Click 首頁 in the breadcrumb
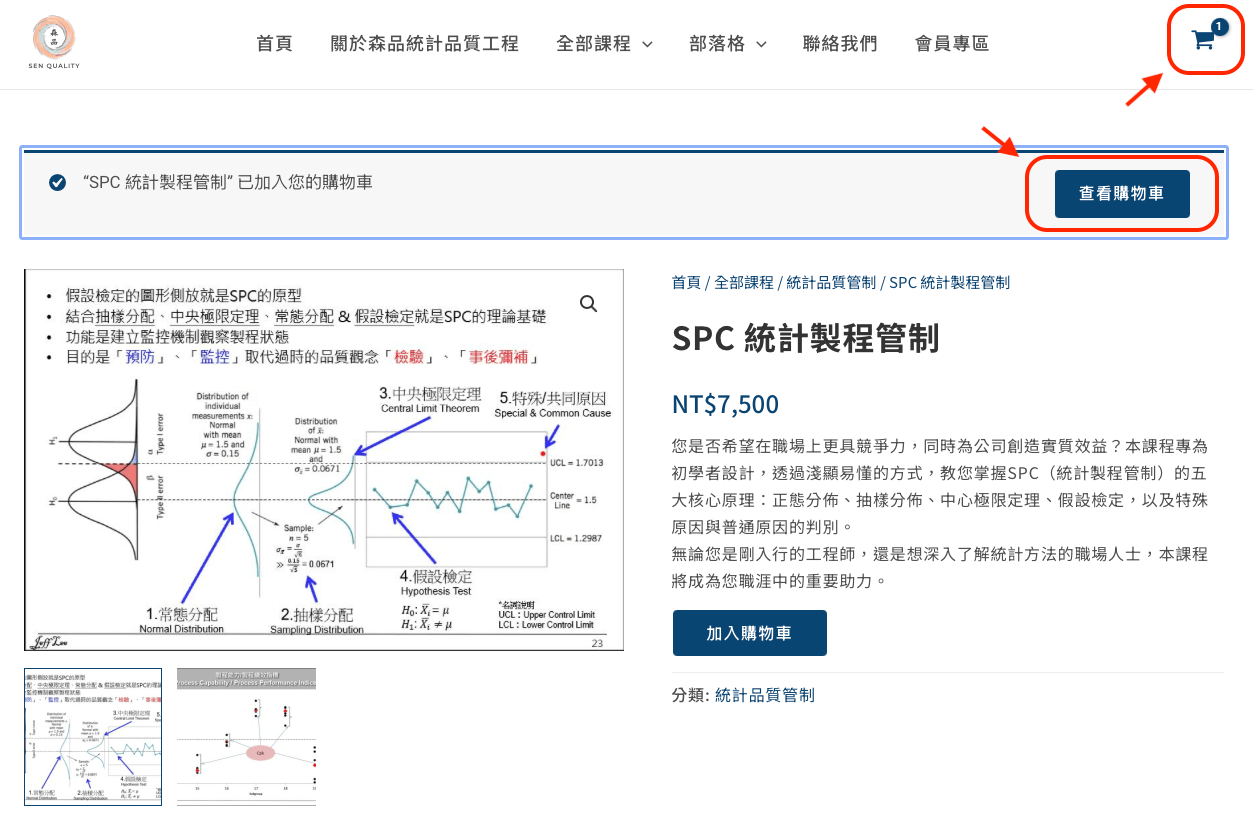 [686, 282]
